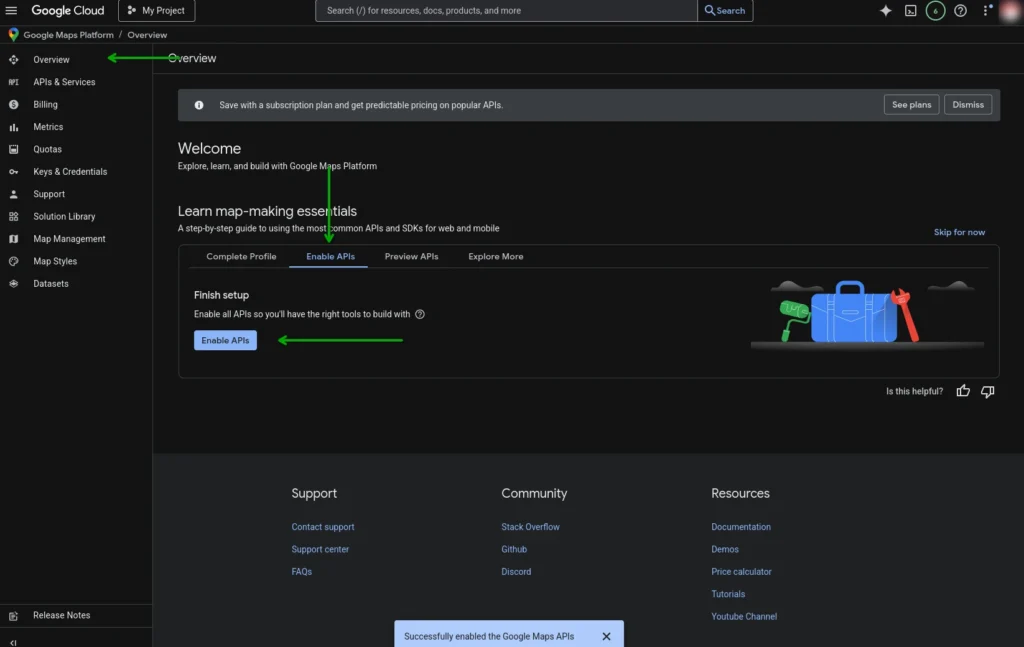
Task: Give thumbs up feedback
Action: coord(962,391)
